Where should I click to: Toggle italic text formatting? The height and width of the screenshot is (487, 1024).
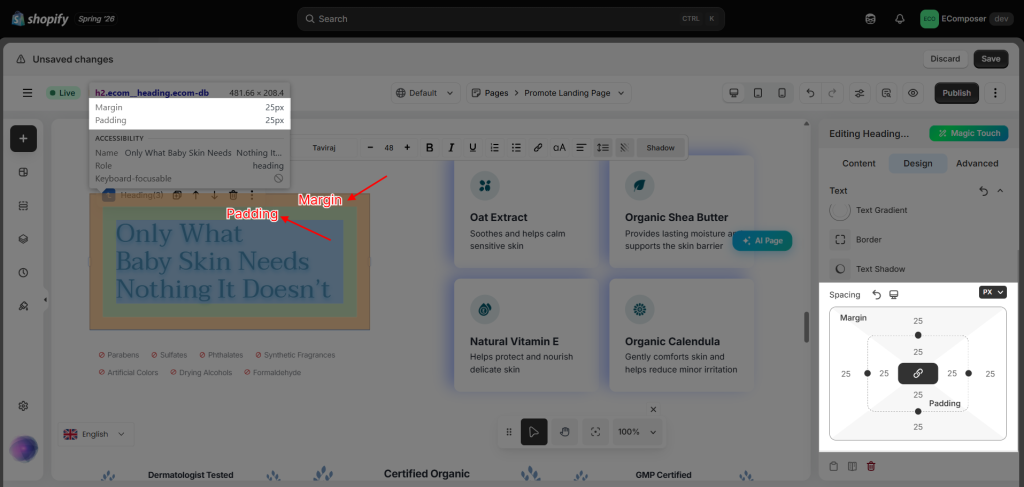point(451,148)
